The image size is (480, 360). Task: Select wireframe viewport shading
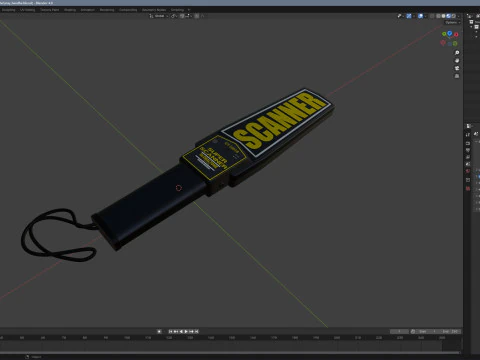[439, 16]
